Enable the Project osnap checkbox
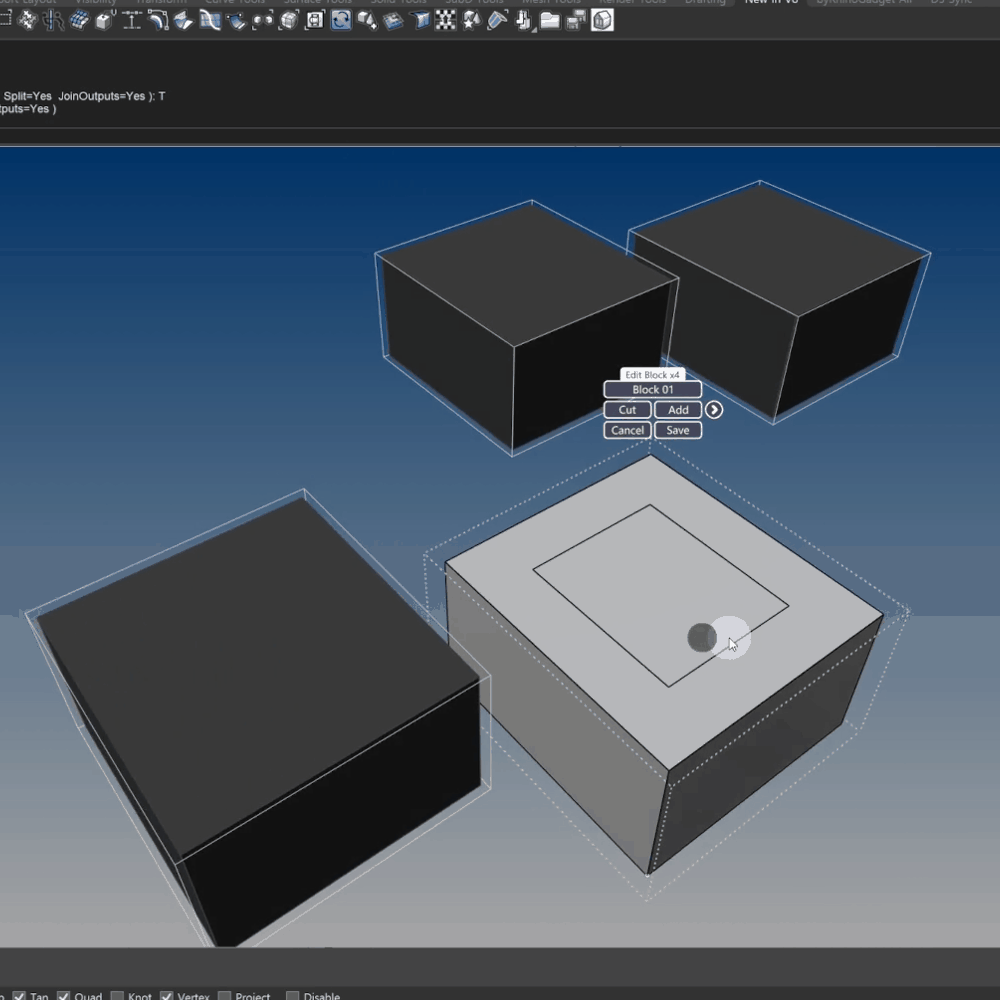Viewport: 1000px width, 1000px height. click(x=224, y=996)
